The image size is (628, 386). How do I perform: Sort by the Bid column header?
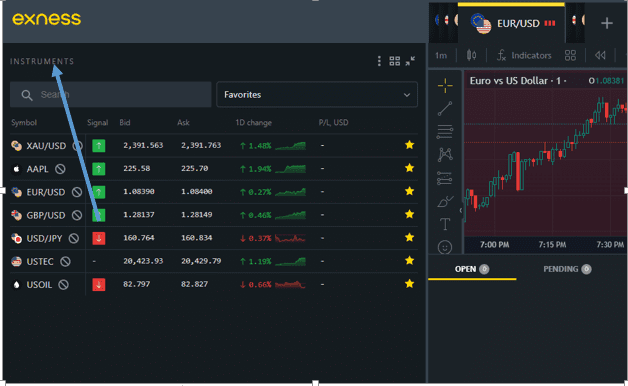[x=125, y=123]
